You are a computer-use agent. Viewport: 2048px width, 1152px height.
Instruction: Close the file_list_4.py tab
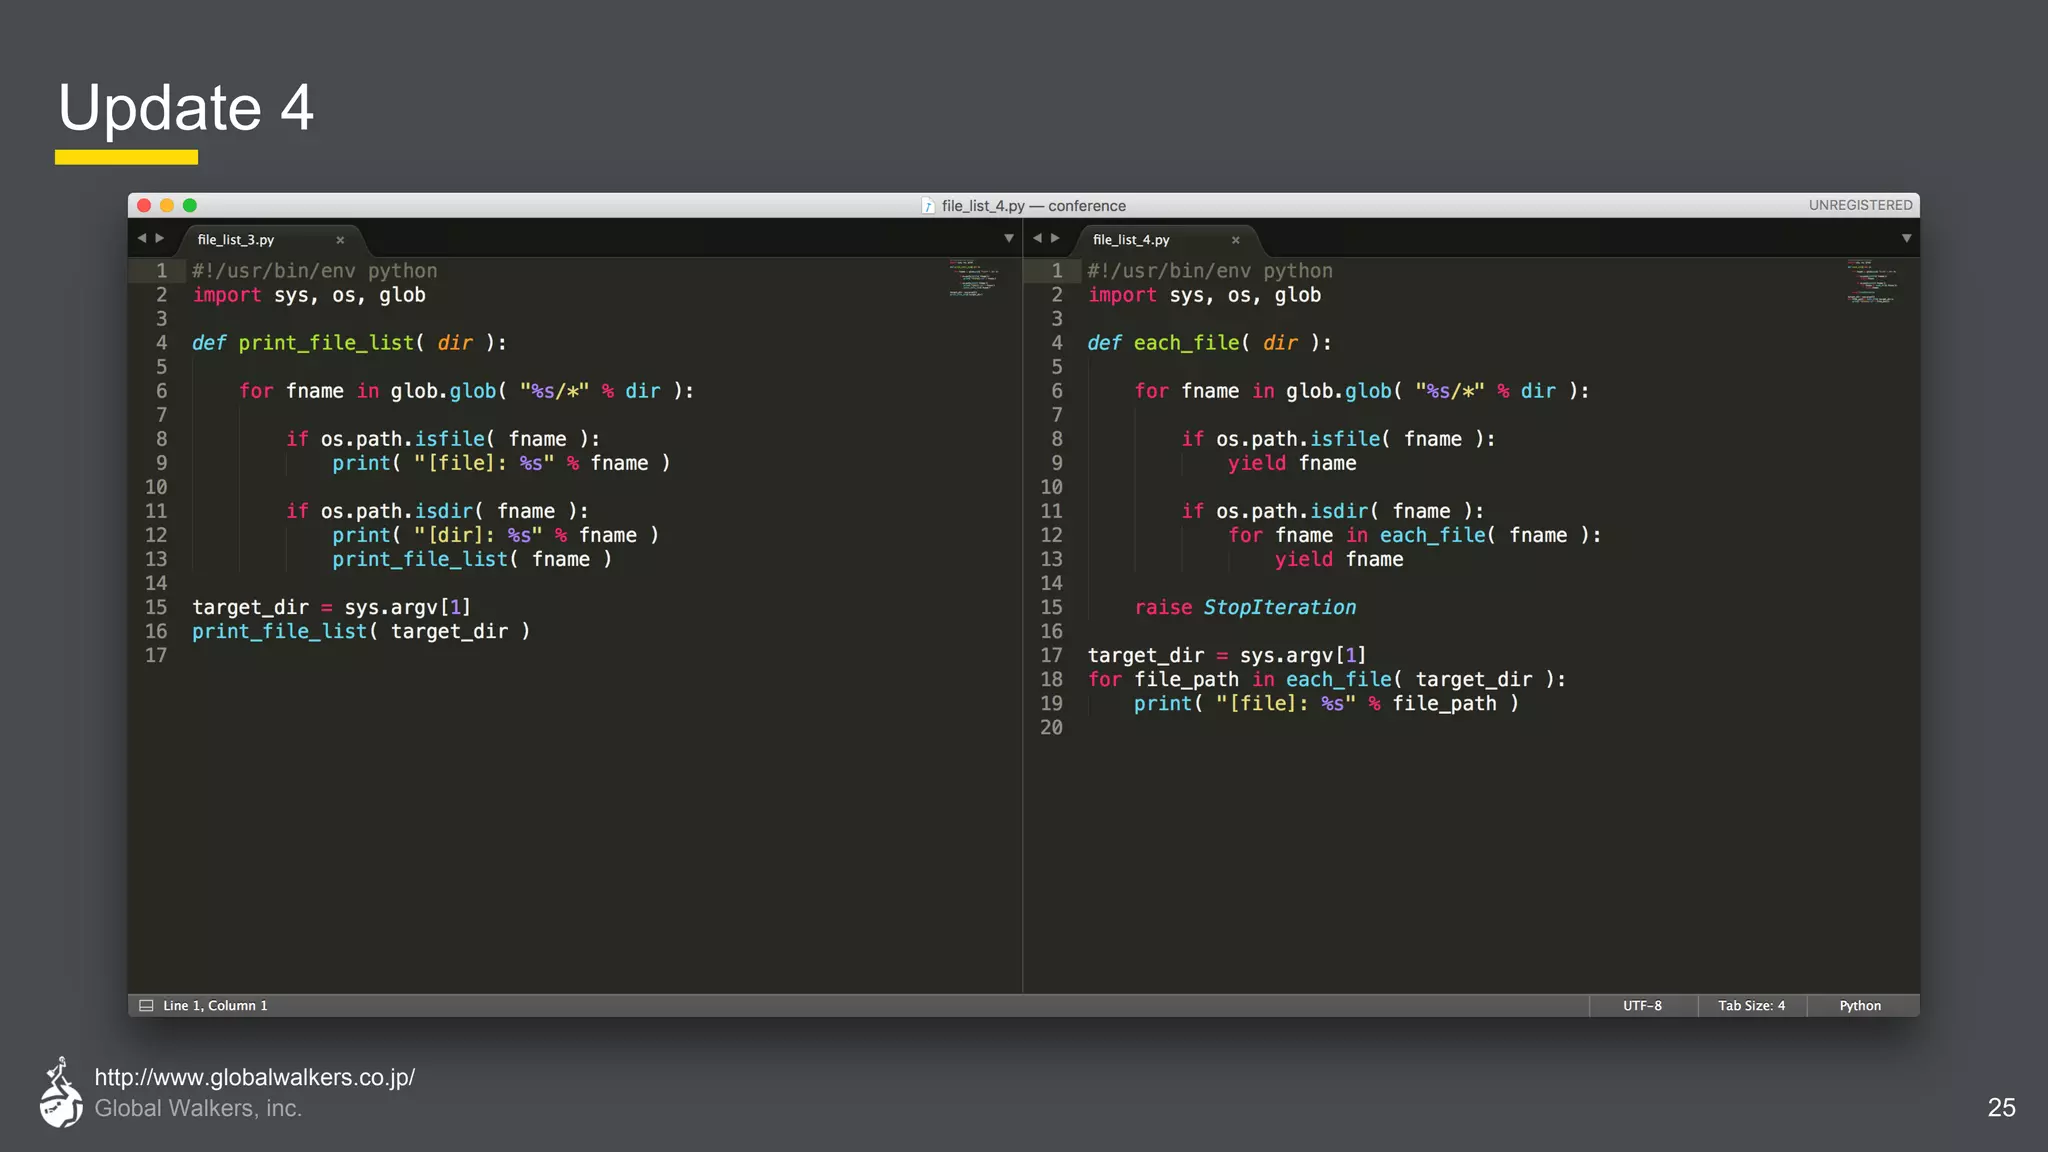point(1235,240)
